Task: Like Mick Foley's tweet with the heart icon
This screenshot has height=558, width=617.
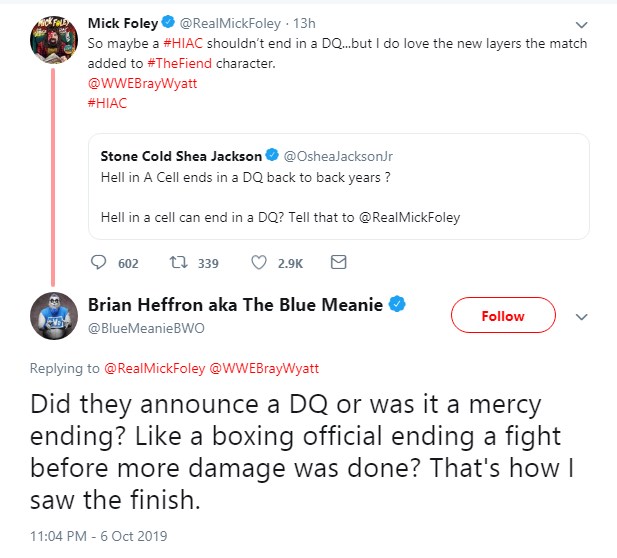Action: click(x=258, y=263)
